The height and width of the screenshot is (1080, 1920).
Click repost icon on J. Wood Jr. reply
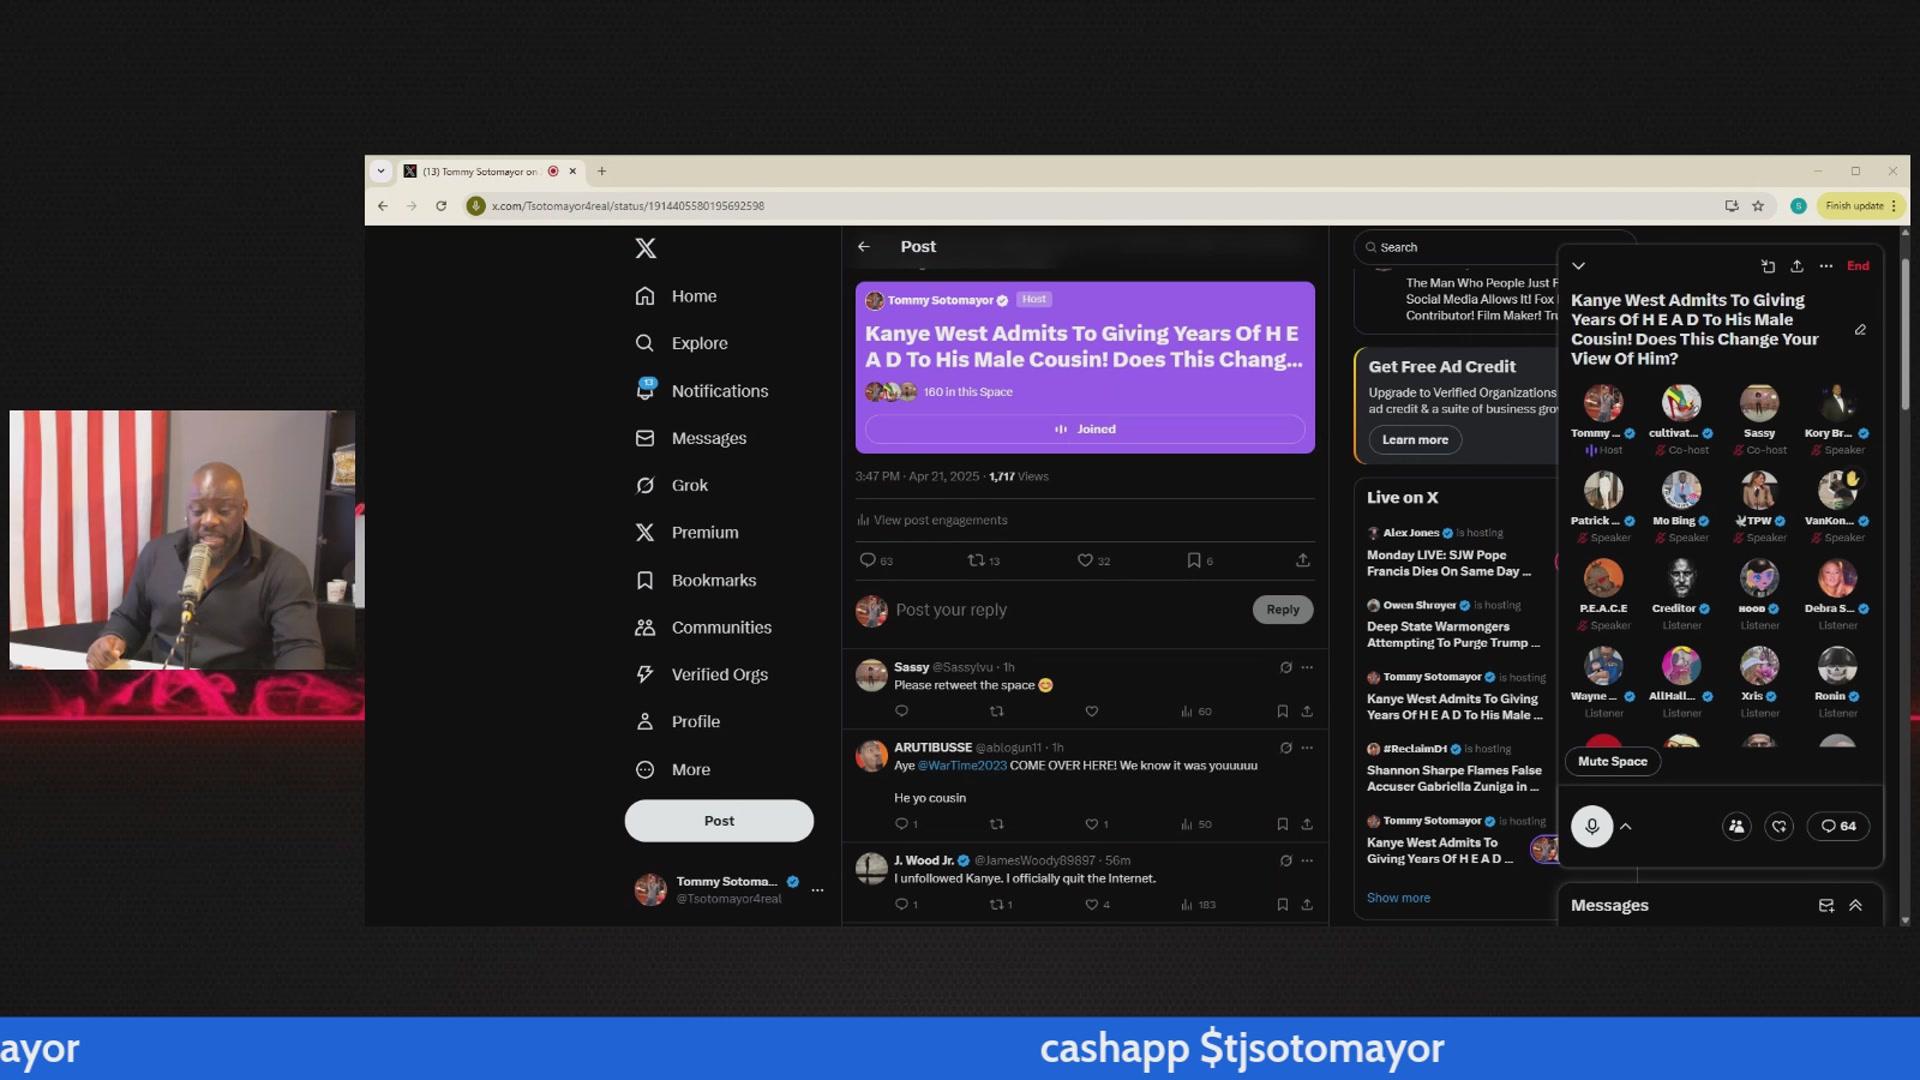[997, 904]
